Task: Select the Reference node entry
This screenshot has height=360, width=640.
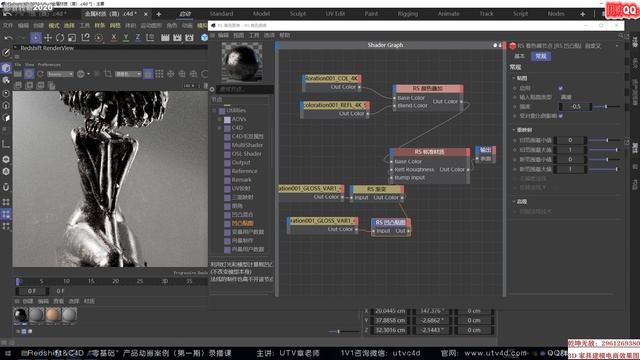Action: 244,171
